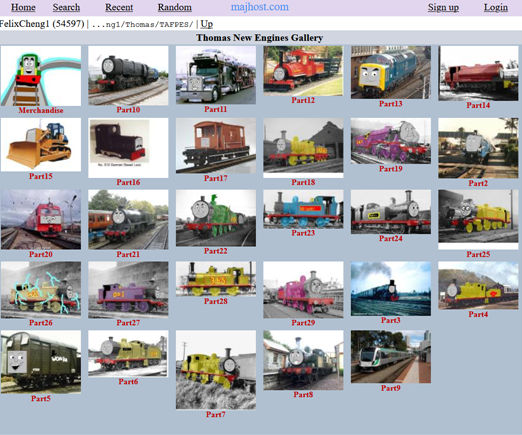
Task: Go Up one directory level
Action: click(207, 24)
